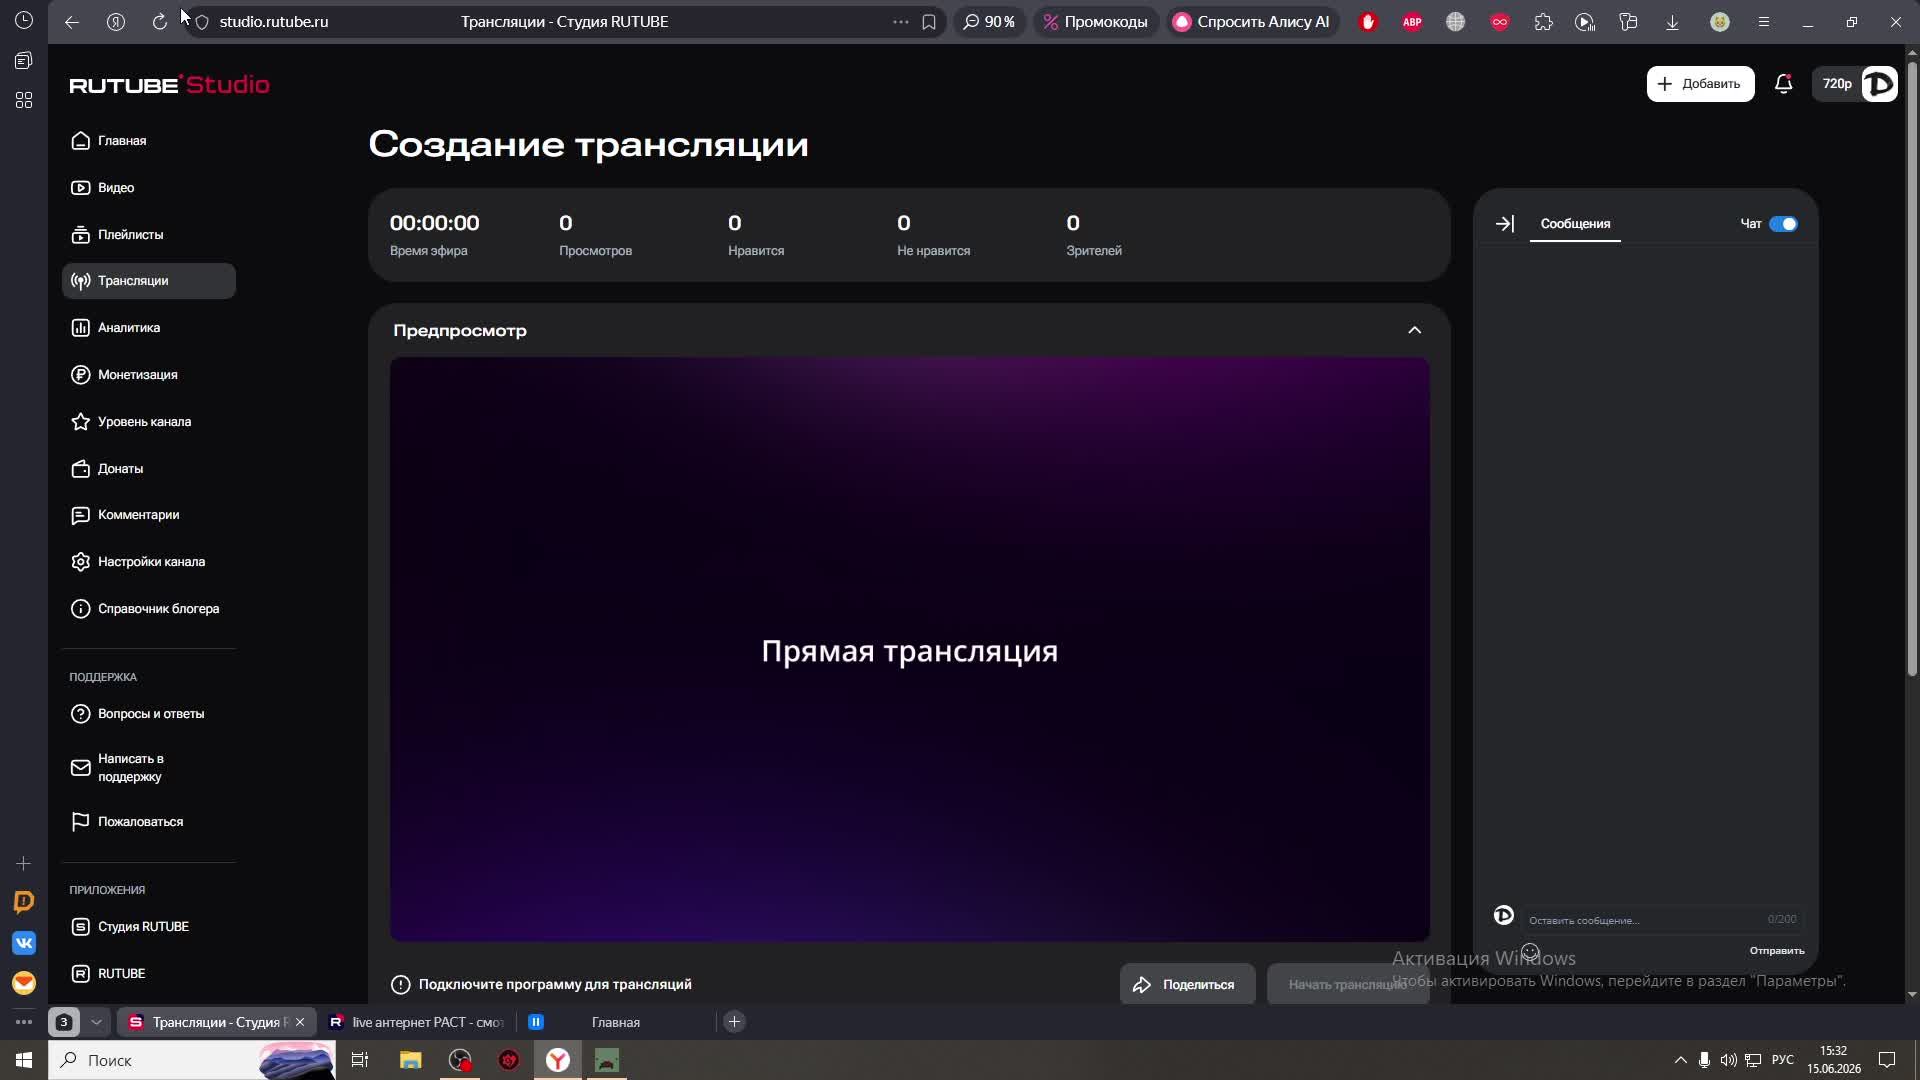This screenshot has height=1080, width=1920.
Task: Open the emoji picker in chat
Action: click(x=1530, y=952)
